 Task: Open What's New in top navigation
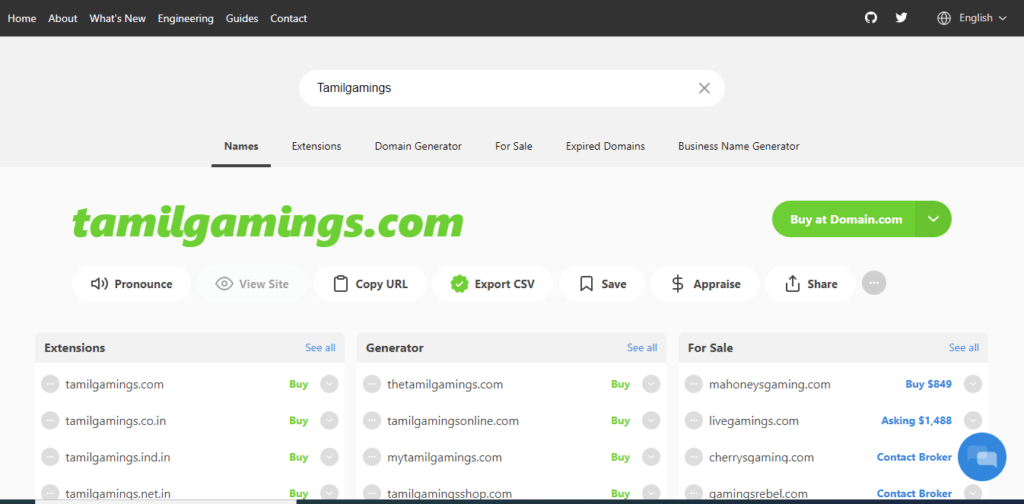click(x=118, y=18)
